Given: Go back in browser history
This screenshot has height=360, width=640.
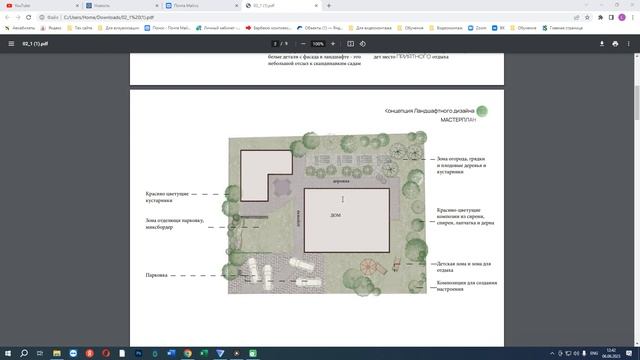Looking at the screenshot, I should pyautogui.click(x=7, y=18).
